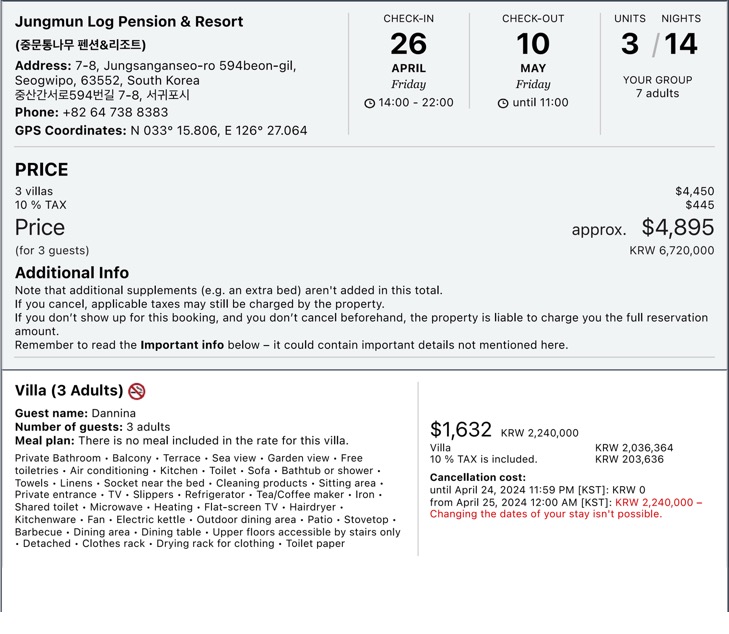Click the check-out date number 10
This screenshot has width=729, height=634.
click(533, 44)
